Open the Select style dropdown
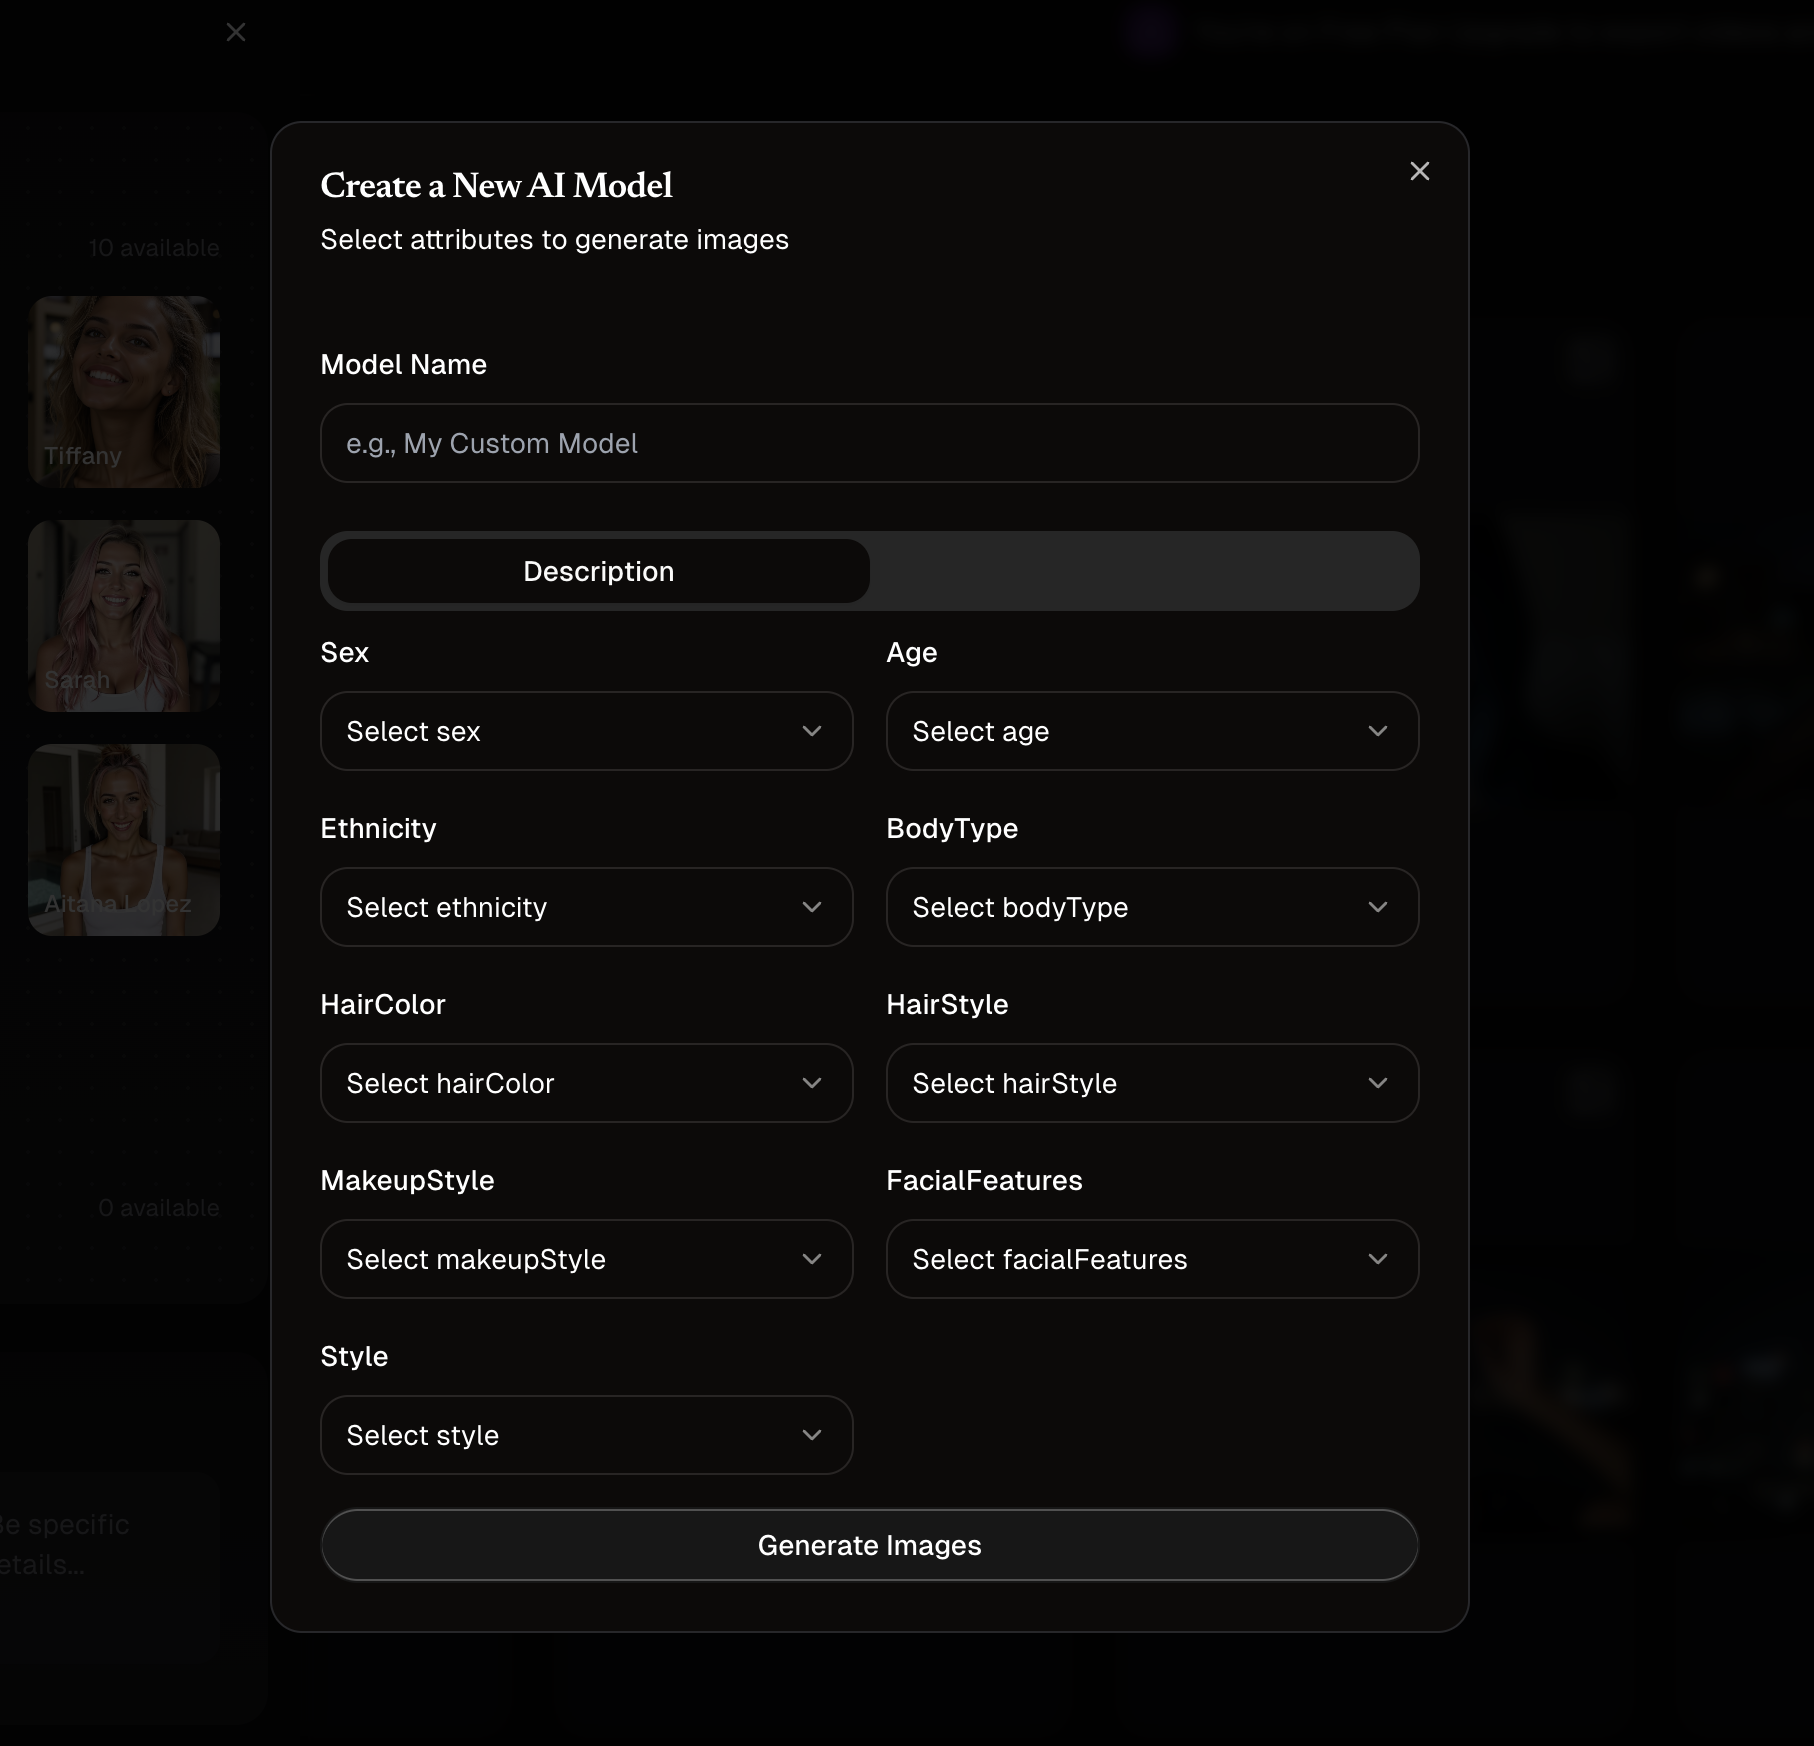This screenshot has height=1746, width=1814. click(x=586, y=1435)
